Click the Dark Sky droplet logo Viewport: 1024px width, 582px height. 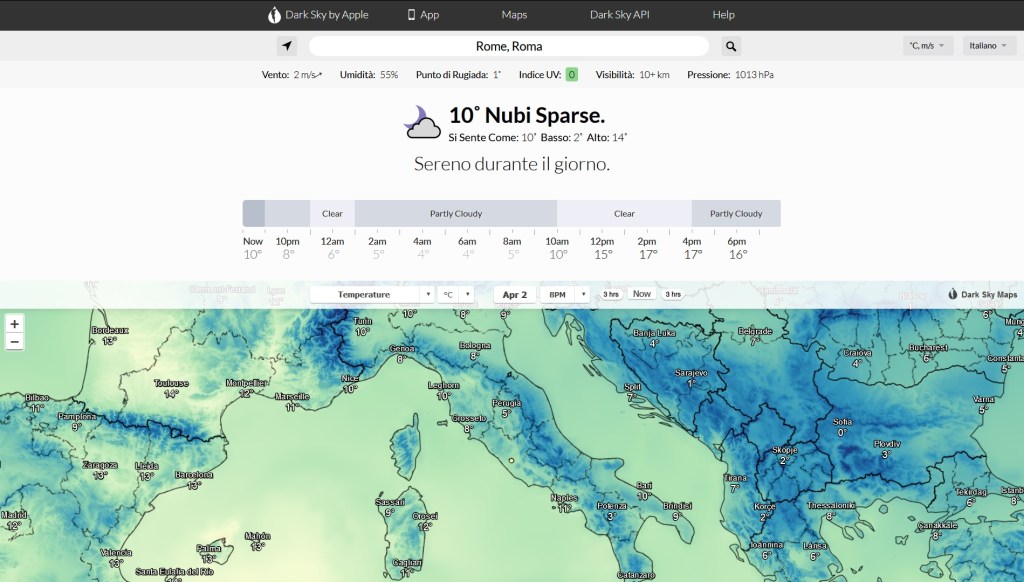(x=274, y=15)
